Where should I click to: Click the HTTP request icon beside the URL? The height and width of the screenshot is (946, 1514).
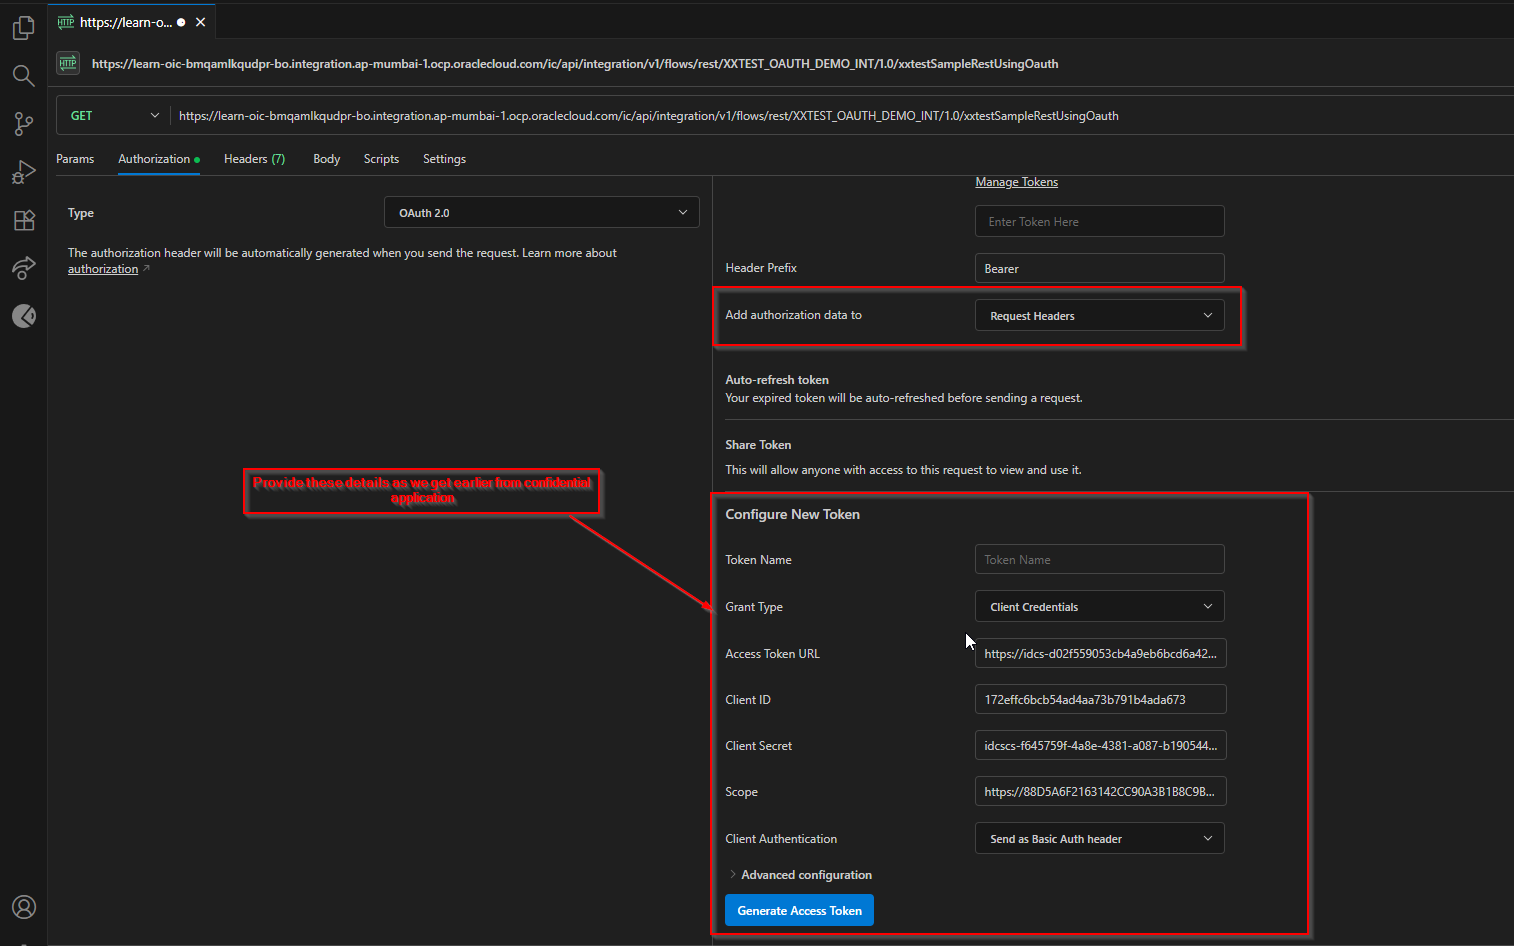tap(66, 63)
